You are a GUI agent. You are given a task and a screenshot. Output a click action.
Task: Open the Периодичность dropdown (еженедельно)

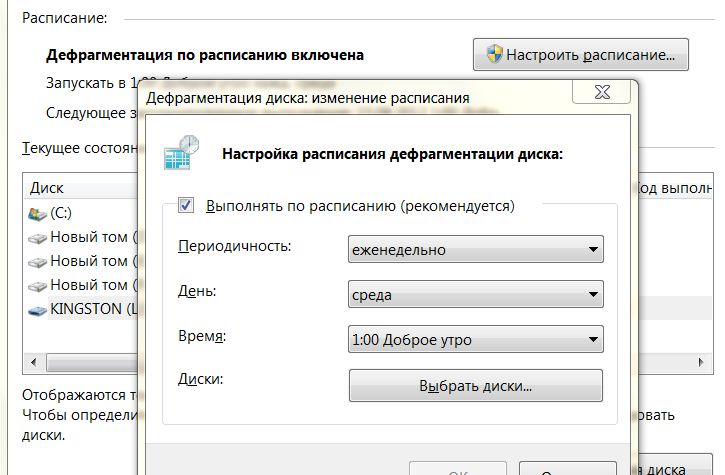point(476,249)
